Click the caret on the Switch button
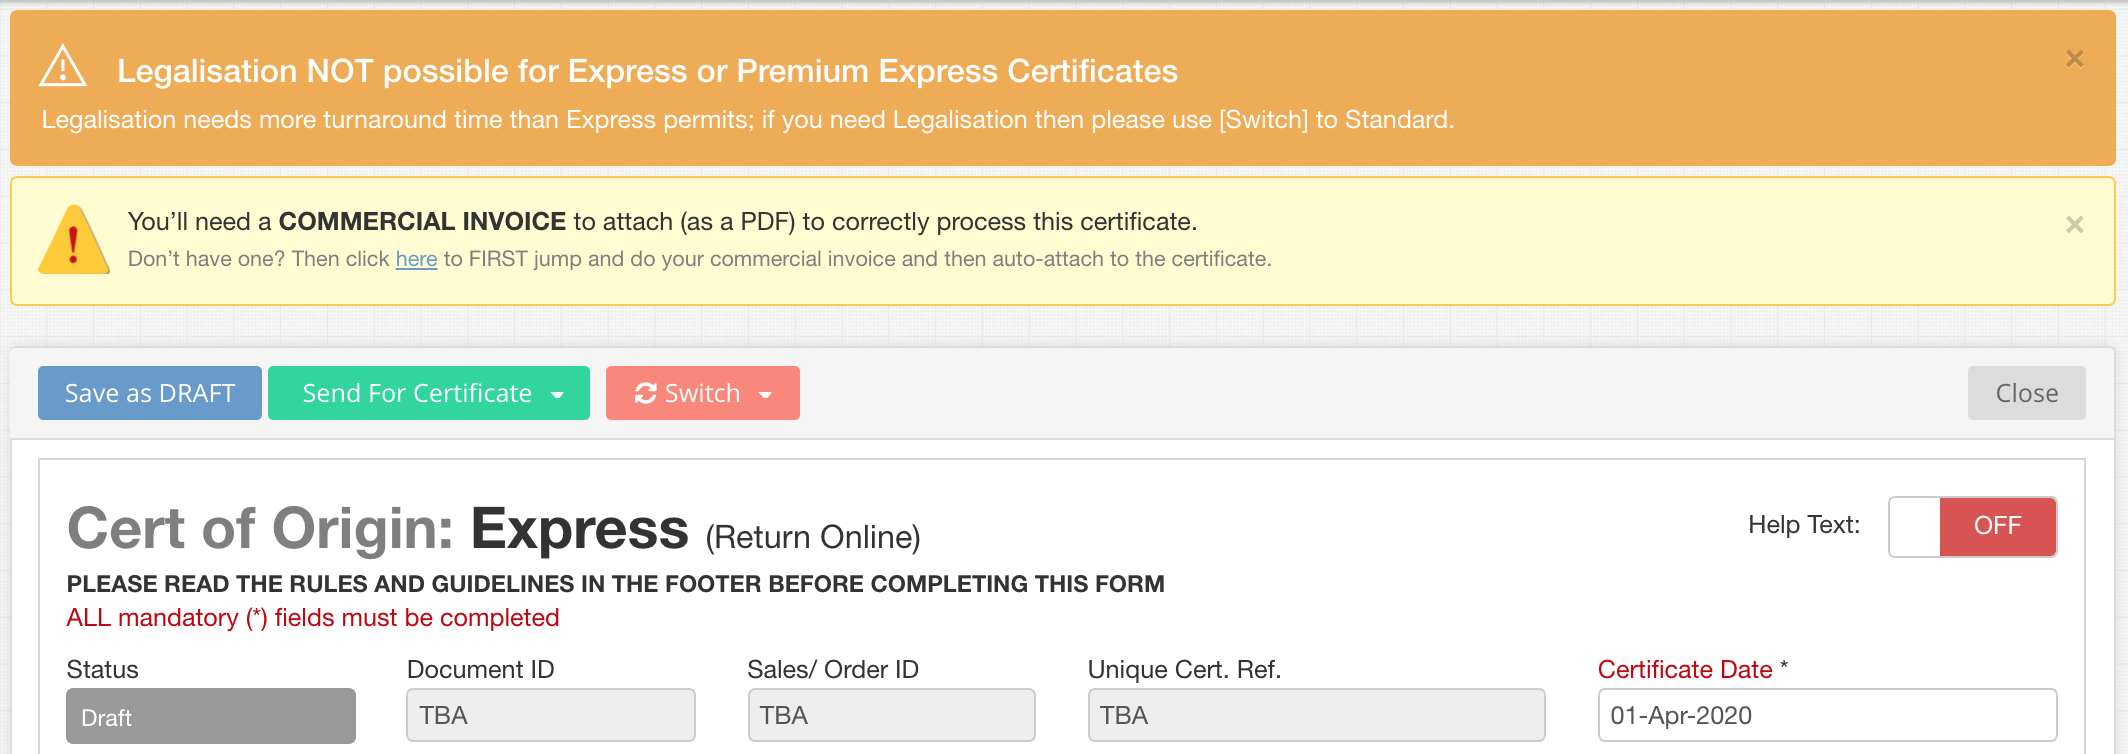The width and height of the screenshot is (2128, 754). pyautogui.click(x=766, y=395)
